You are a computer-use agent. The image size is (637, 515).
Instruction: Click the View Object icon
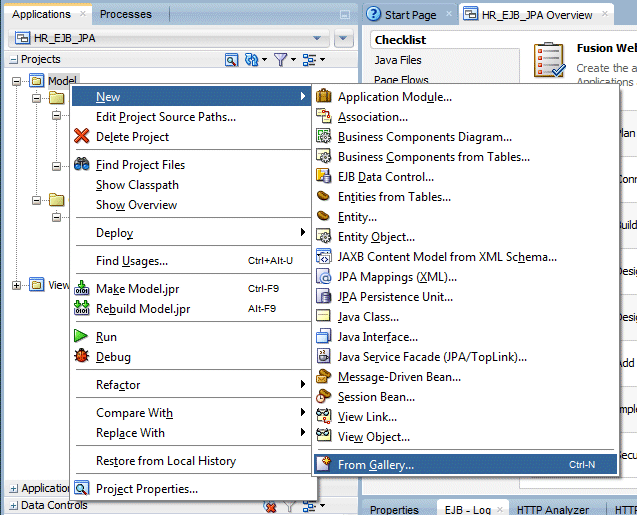click(x=324, y=436)
